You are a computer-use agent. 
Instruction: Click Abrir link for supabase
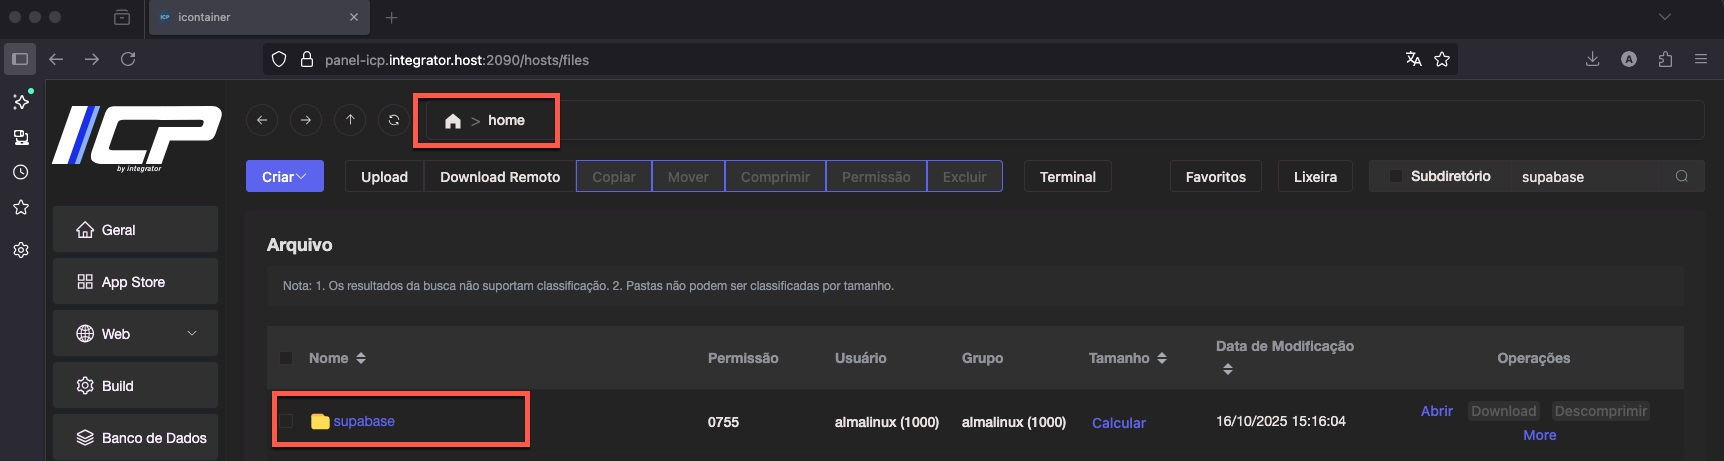coord(1437,411)
